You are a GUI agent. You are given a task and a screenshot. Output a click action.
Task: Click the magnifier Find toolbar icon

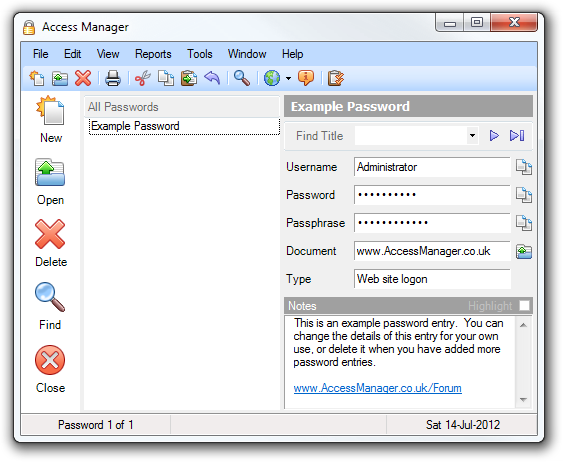coord(242,78)
